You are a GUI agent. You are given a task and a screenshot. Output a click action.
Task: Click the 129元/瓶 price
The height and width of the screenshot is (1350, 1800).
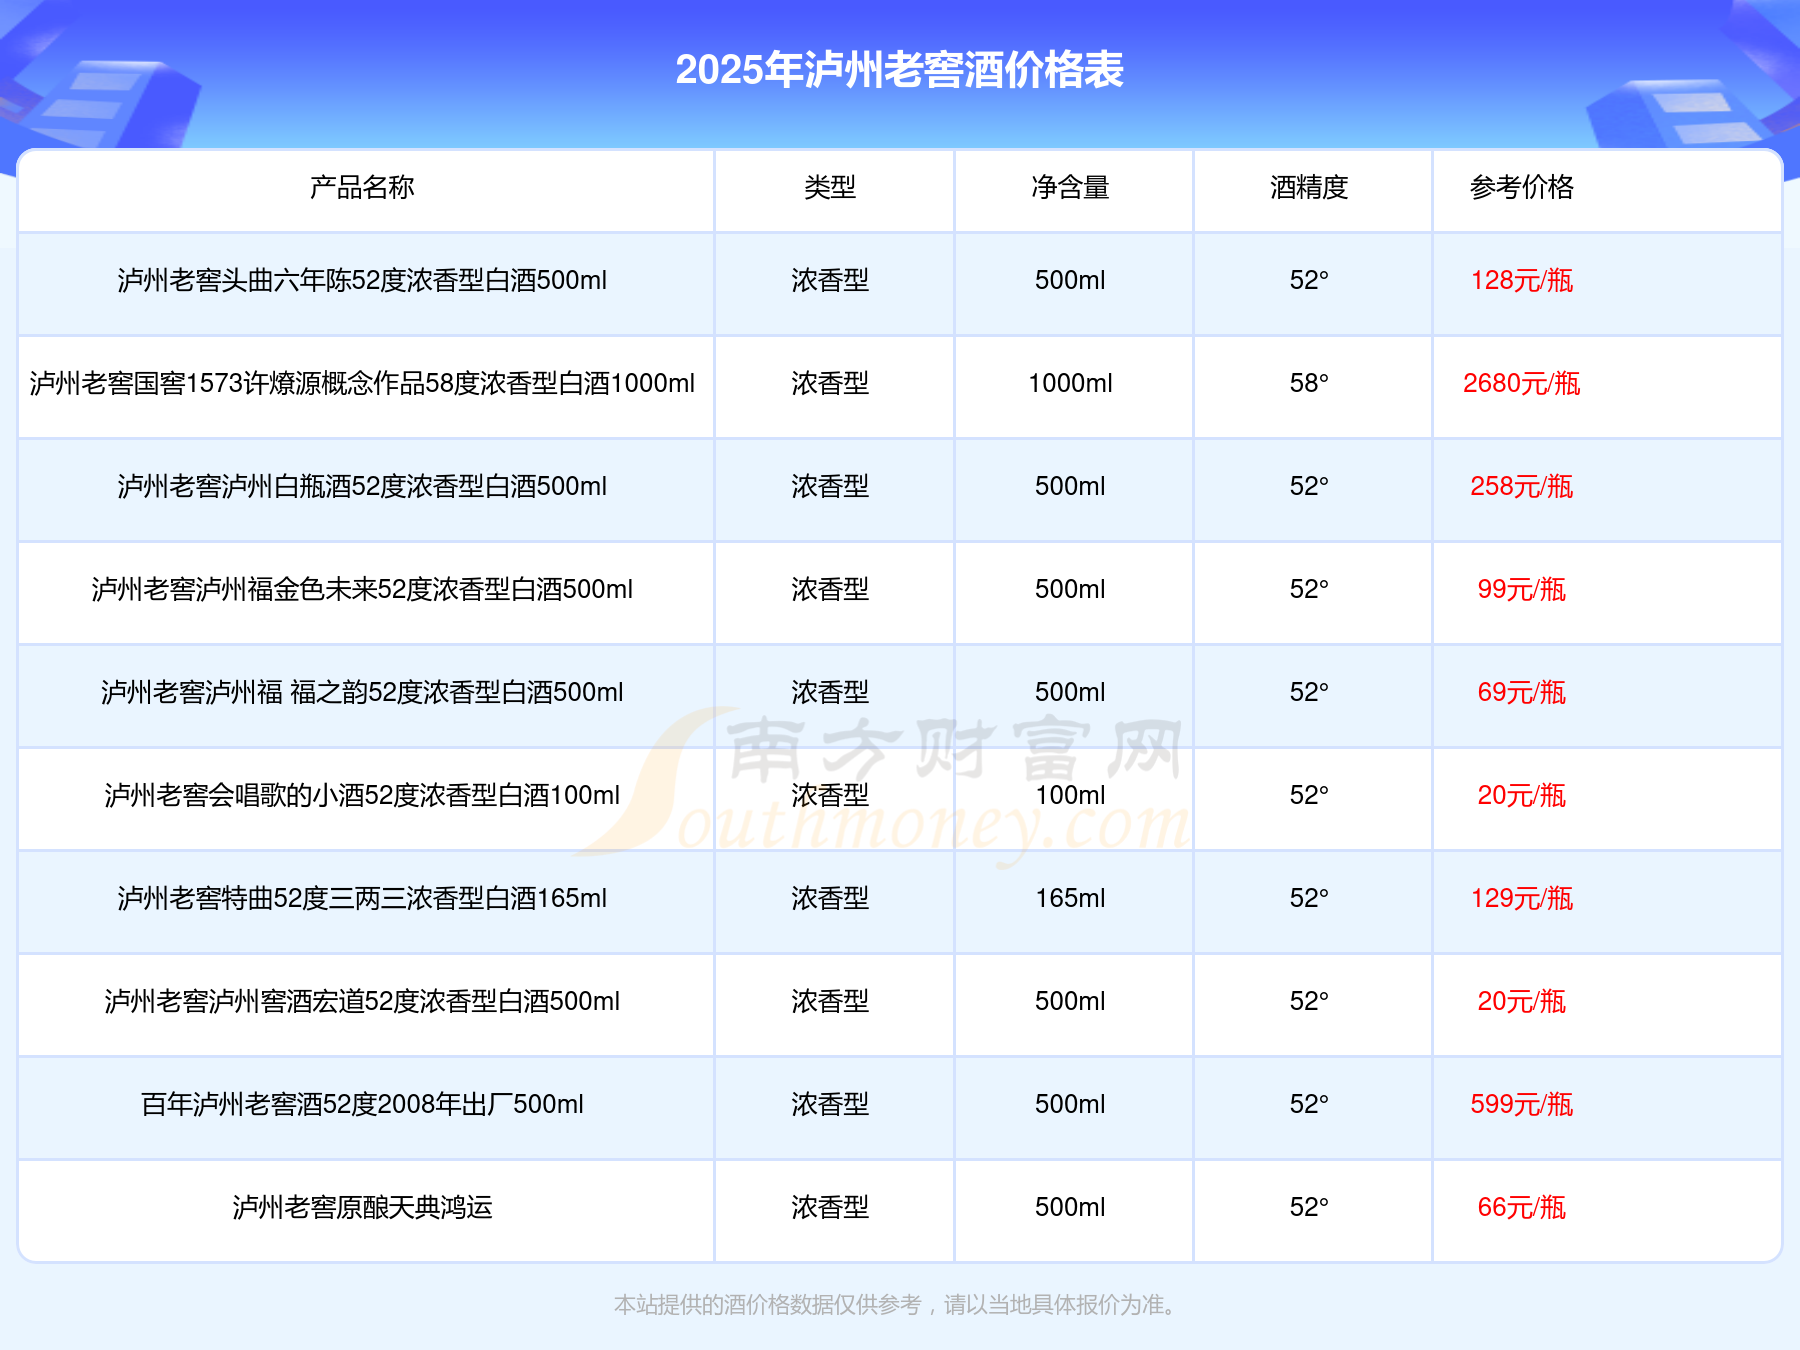pos(1522,898)
